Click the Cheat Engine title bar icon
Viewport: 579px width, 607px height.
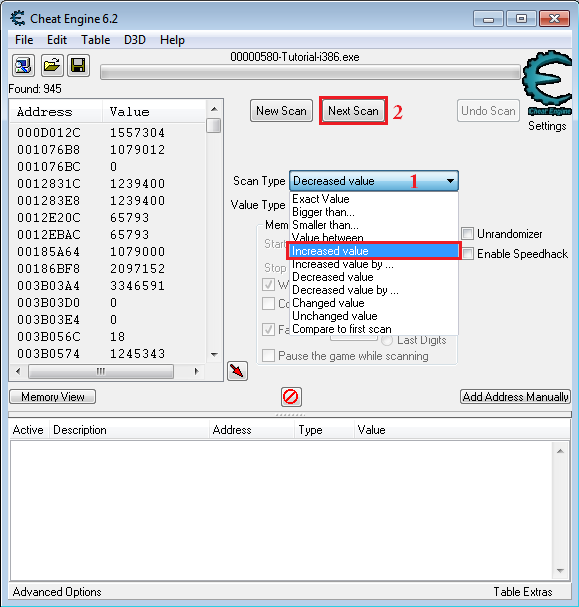point(18,18)
